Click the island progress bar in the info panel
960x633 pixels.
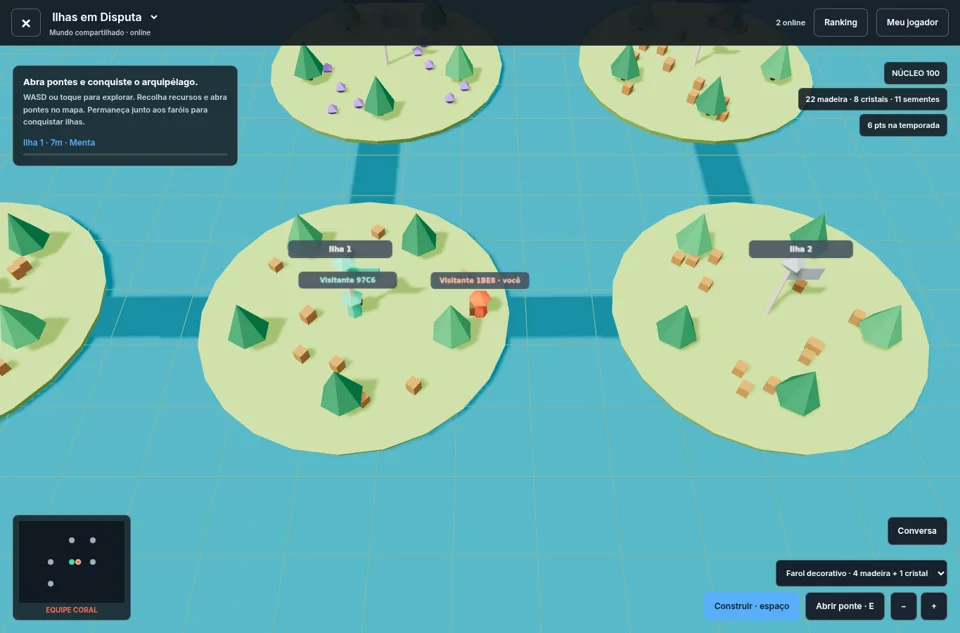click(x=125, y=154)
